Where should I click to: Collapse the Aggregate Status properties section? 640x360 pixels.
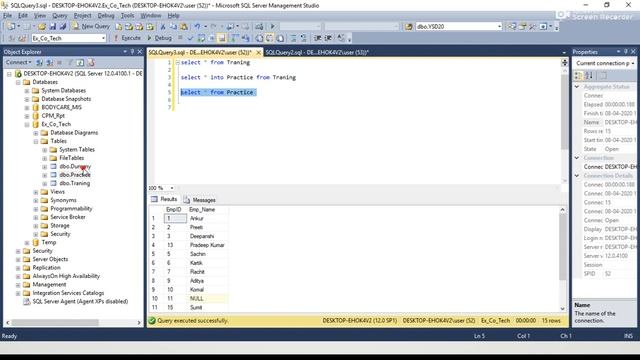click(x=577, y=87)
